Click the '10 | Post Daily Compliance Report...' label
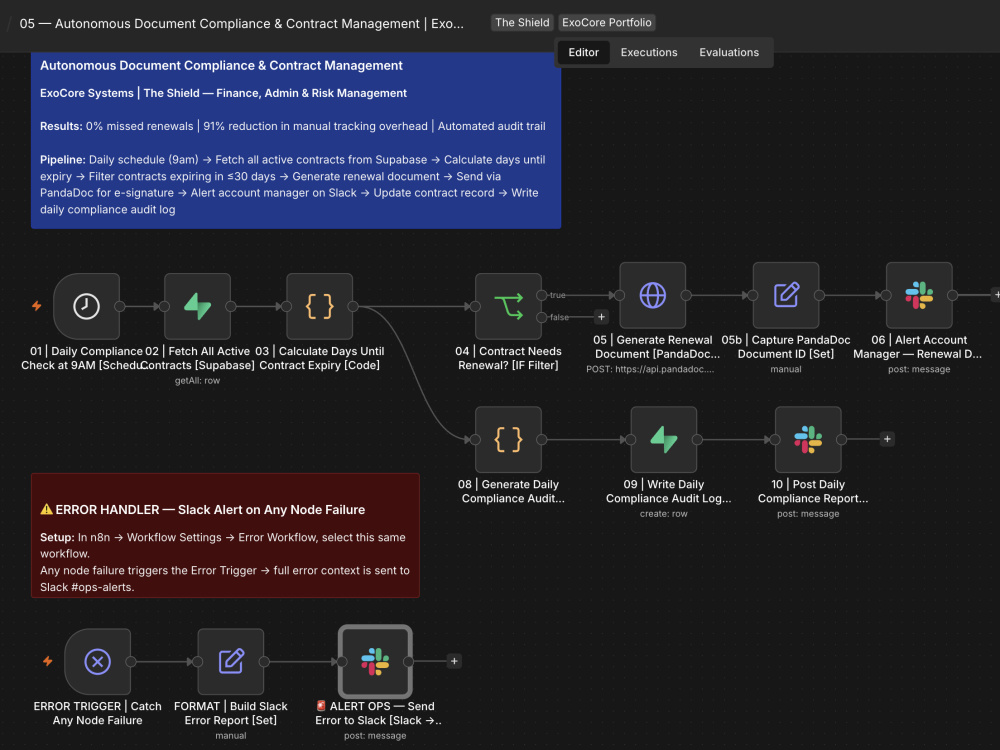 tap(812, 492)
